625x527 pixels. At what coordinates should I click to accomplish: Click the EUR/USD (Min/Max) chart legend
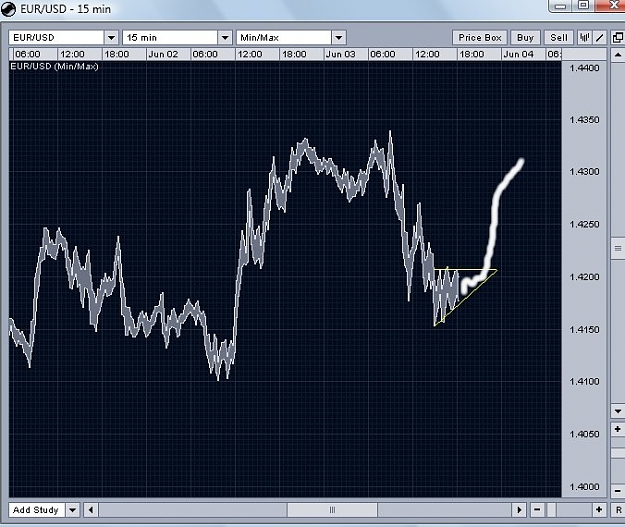point(54,67)
